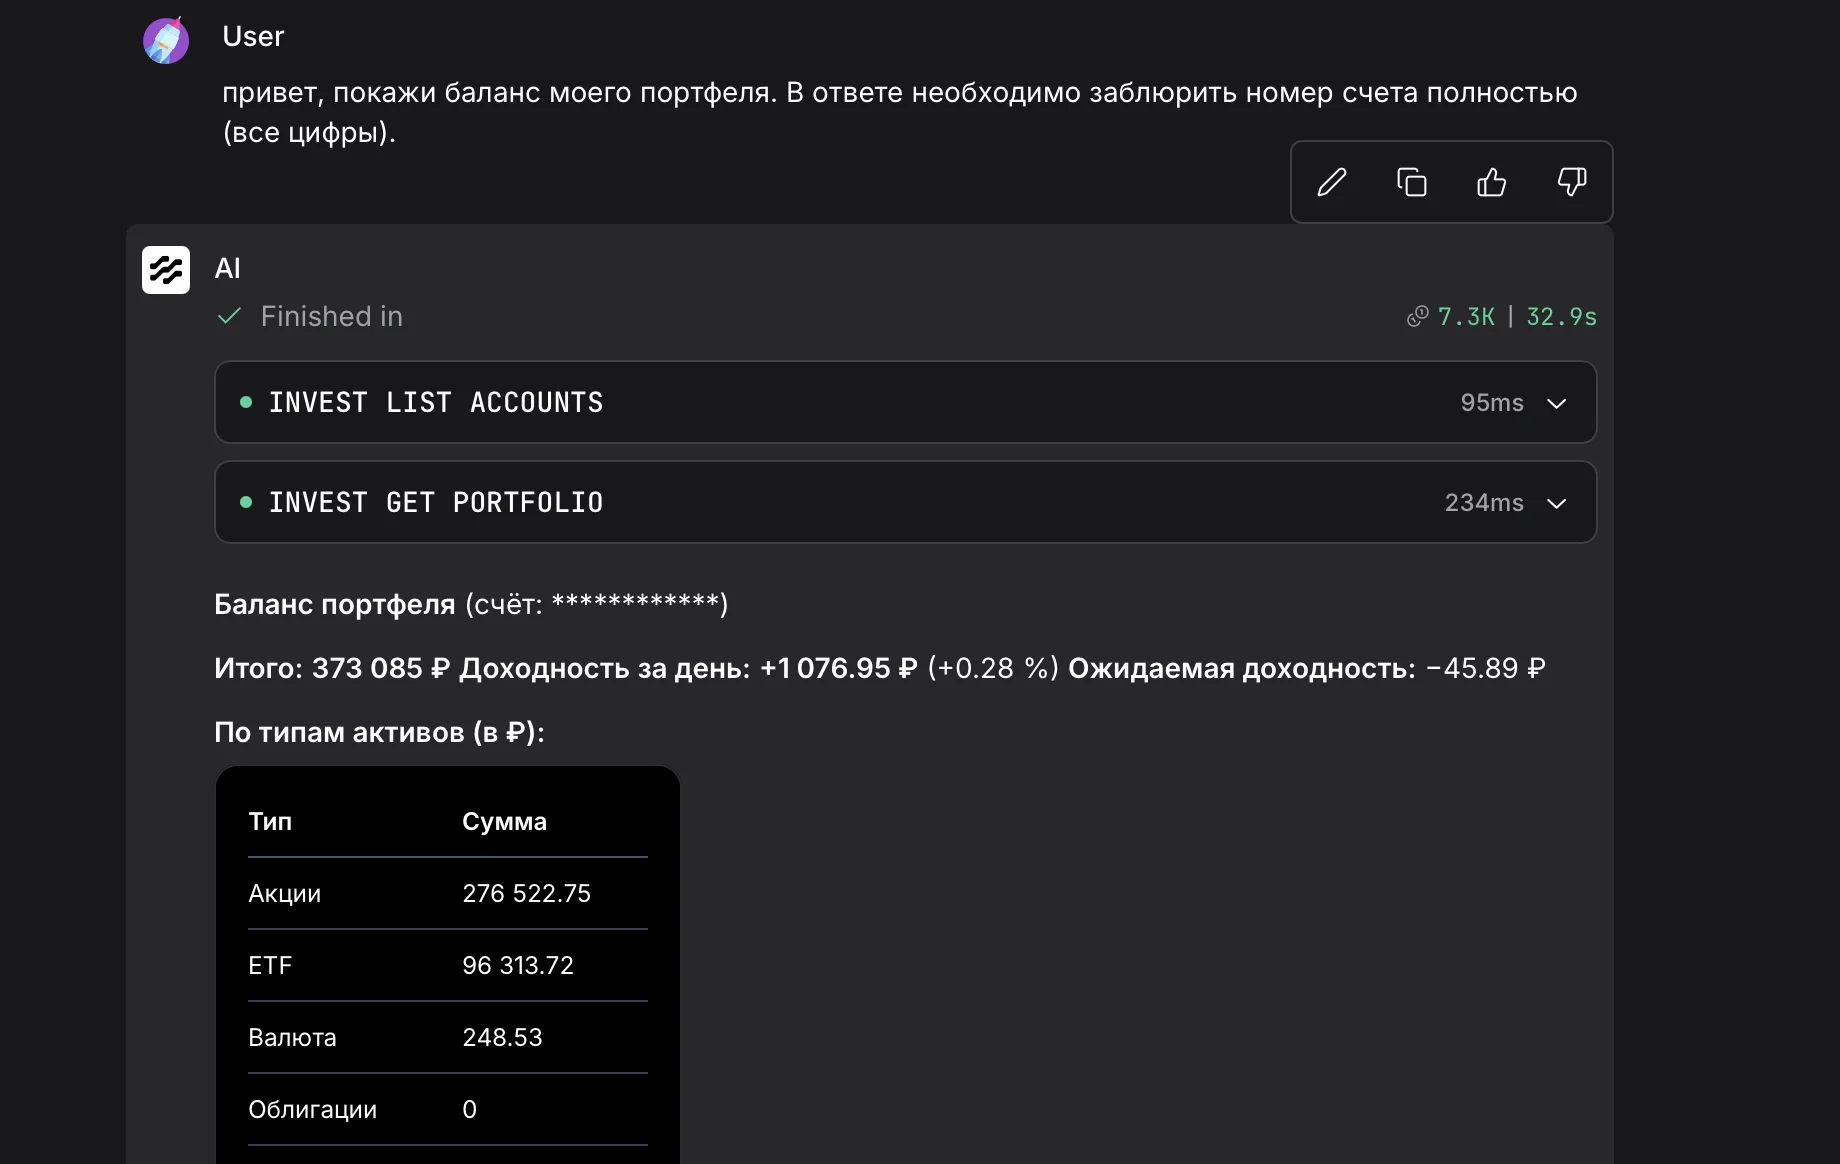Click the Тип column header

point(270,821)
